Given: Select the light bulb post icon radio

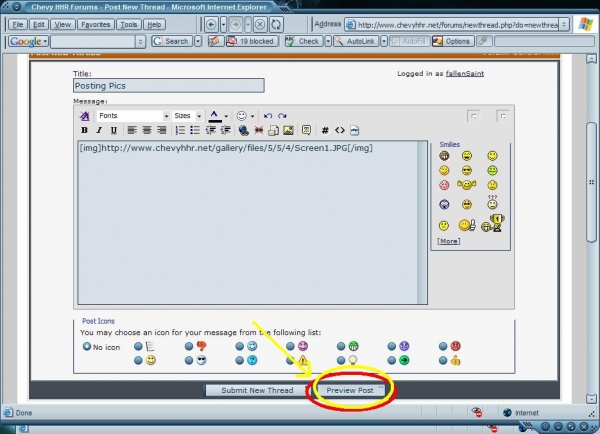Looking at the screenshot, I should coord(337,360).
